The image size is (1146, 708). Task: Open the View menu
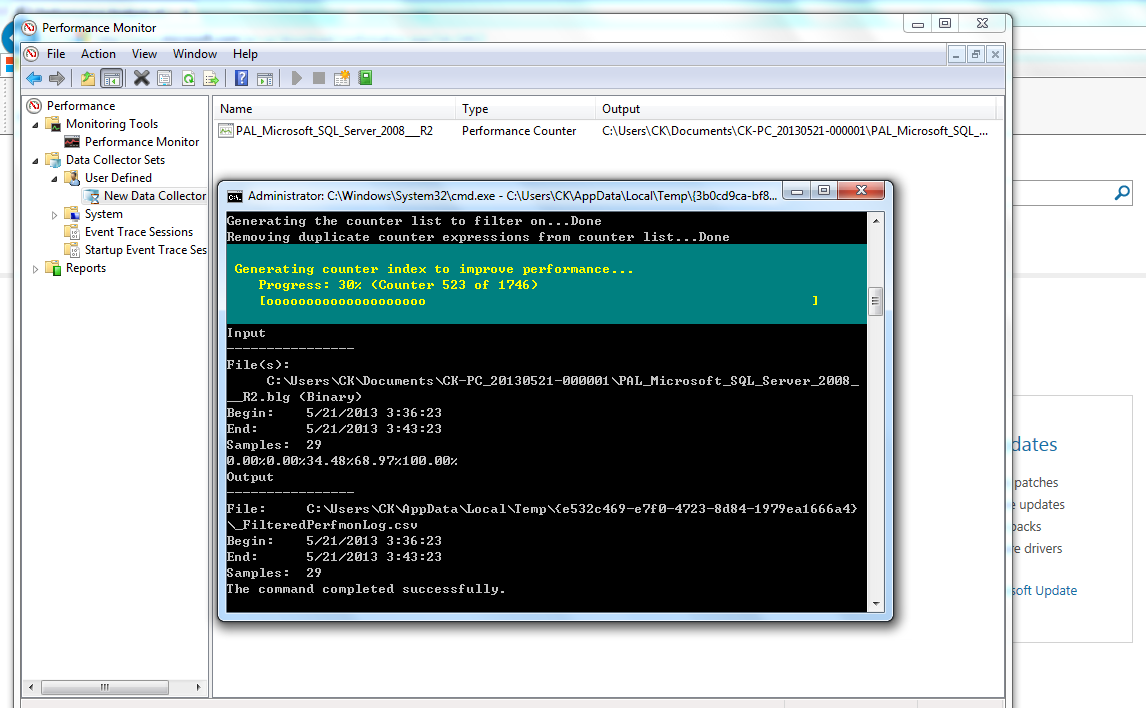tap(144, 54)
